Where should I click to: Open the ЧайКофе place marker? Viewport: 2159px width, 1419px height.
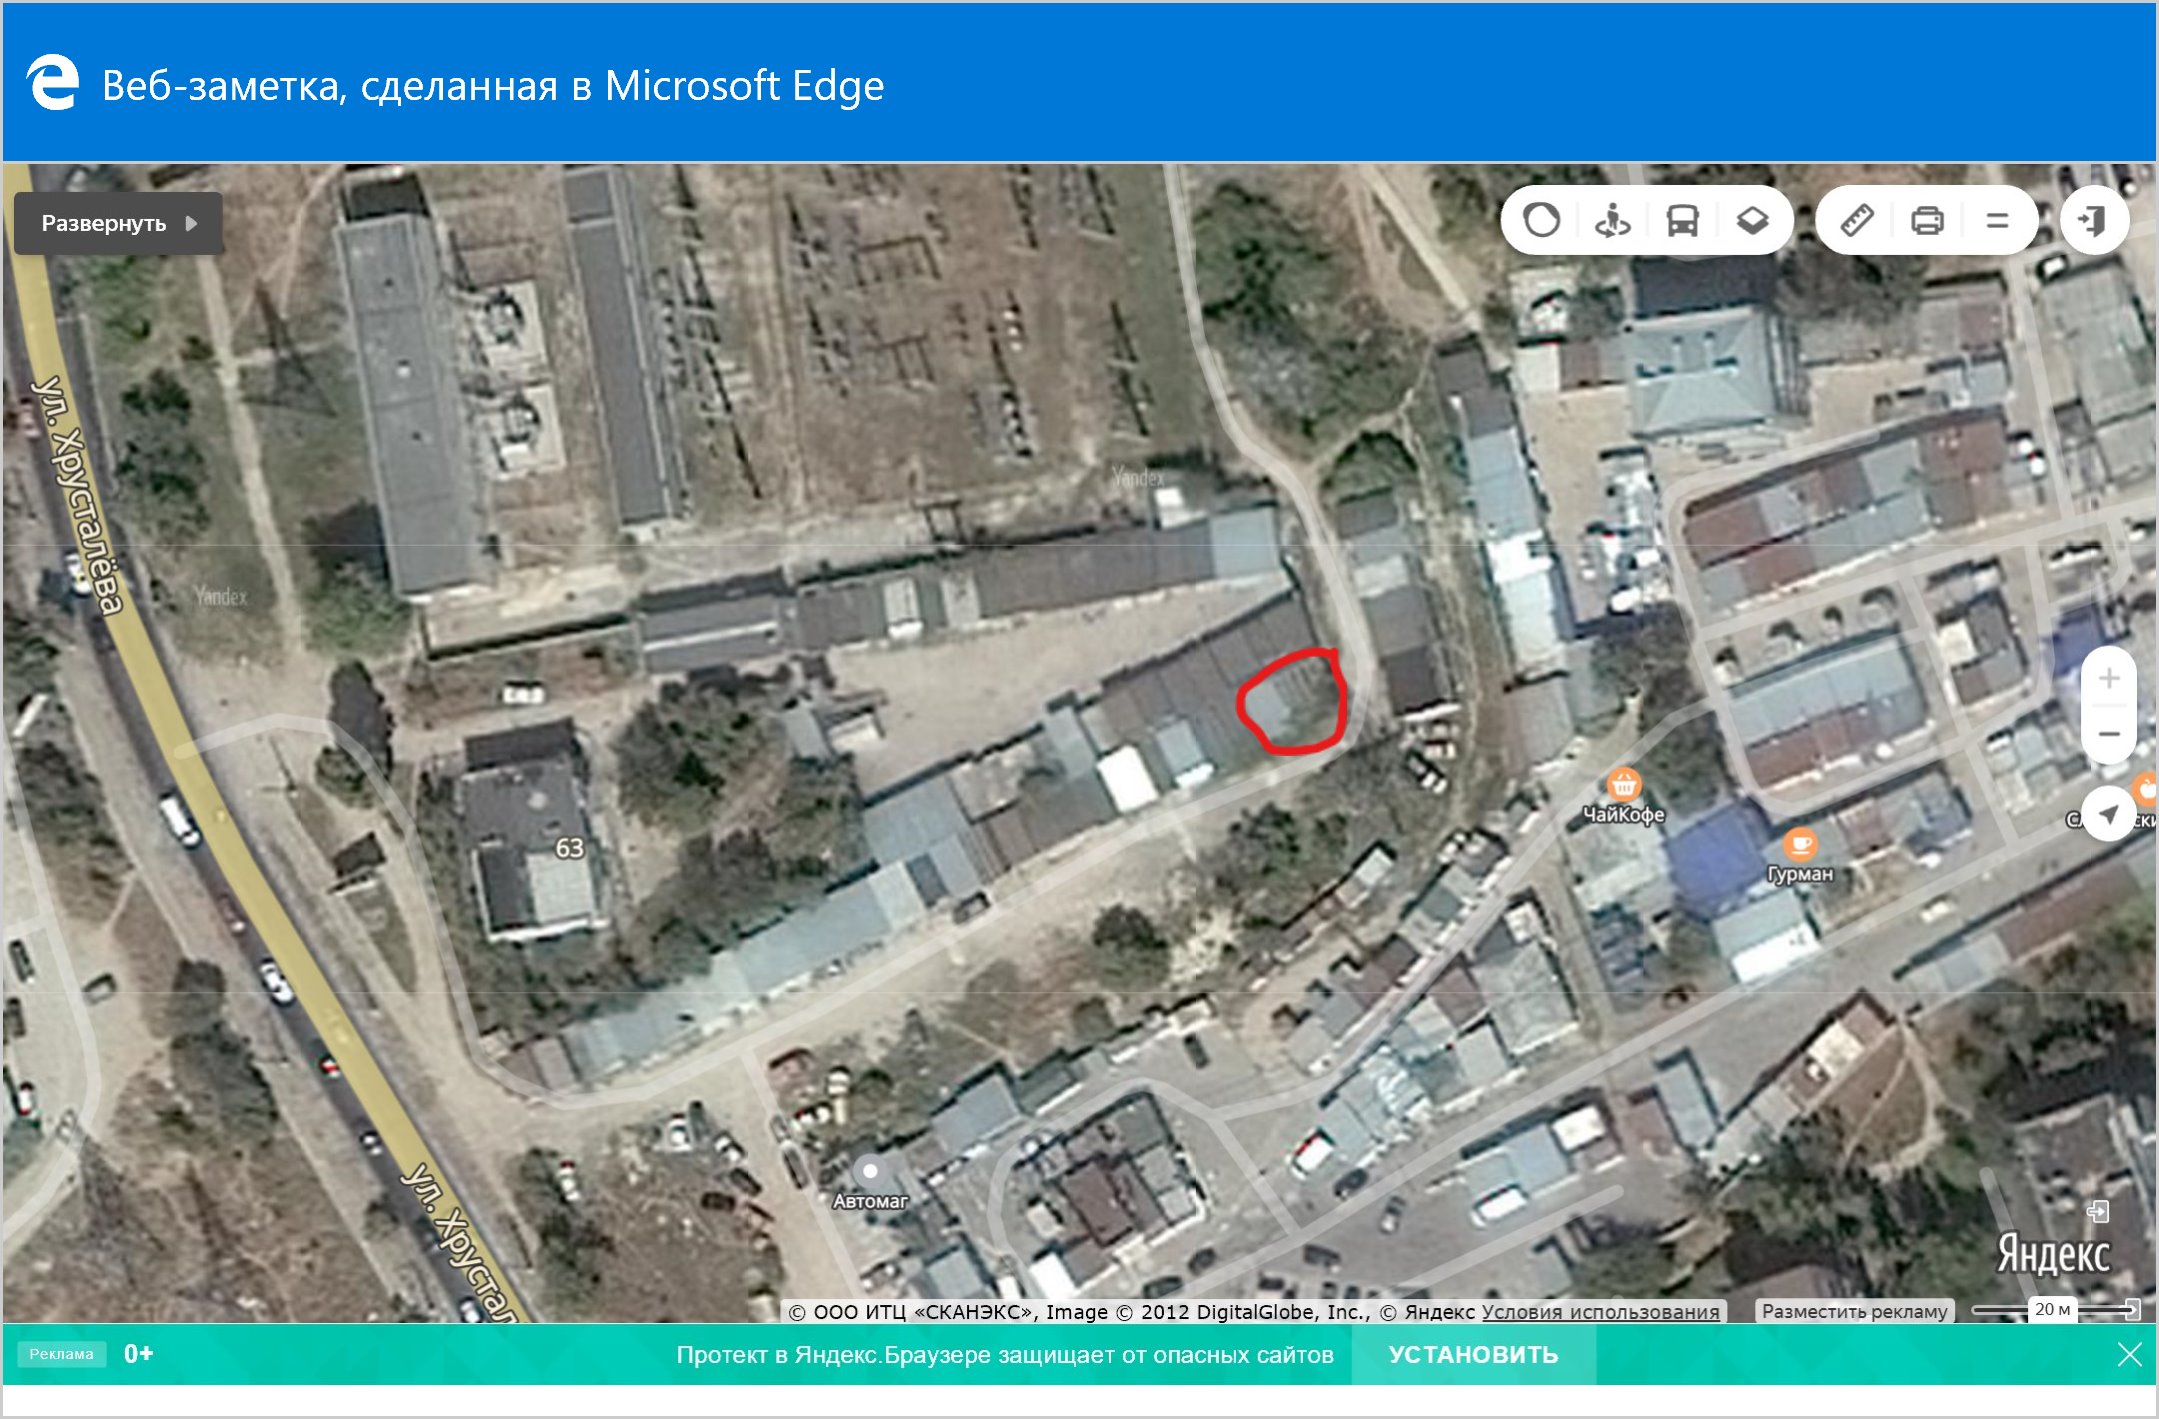tap(1623, 784)
